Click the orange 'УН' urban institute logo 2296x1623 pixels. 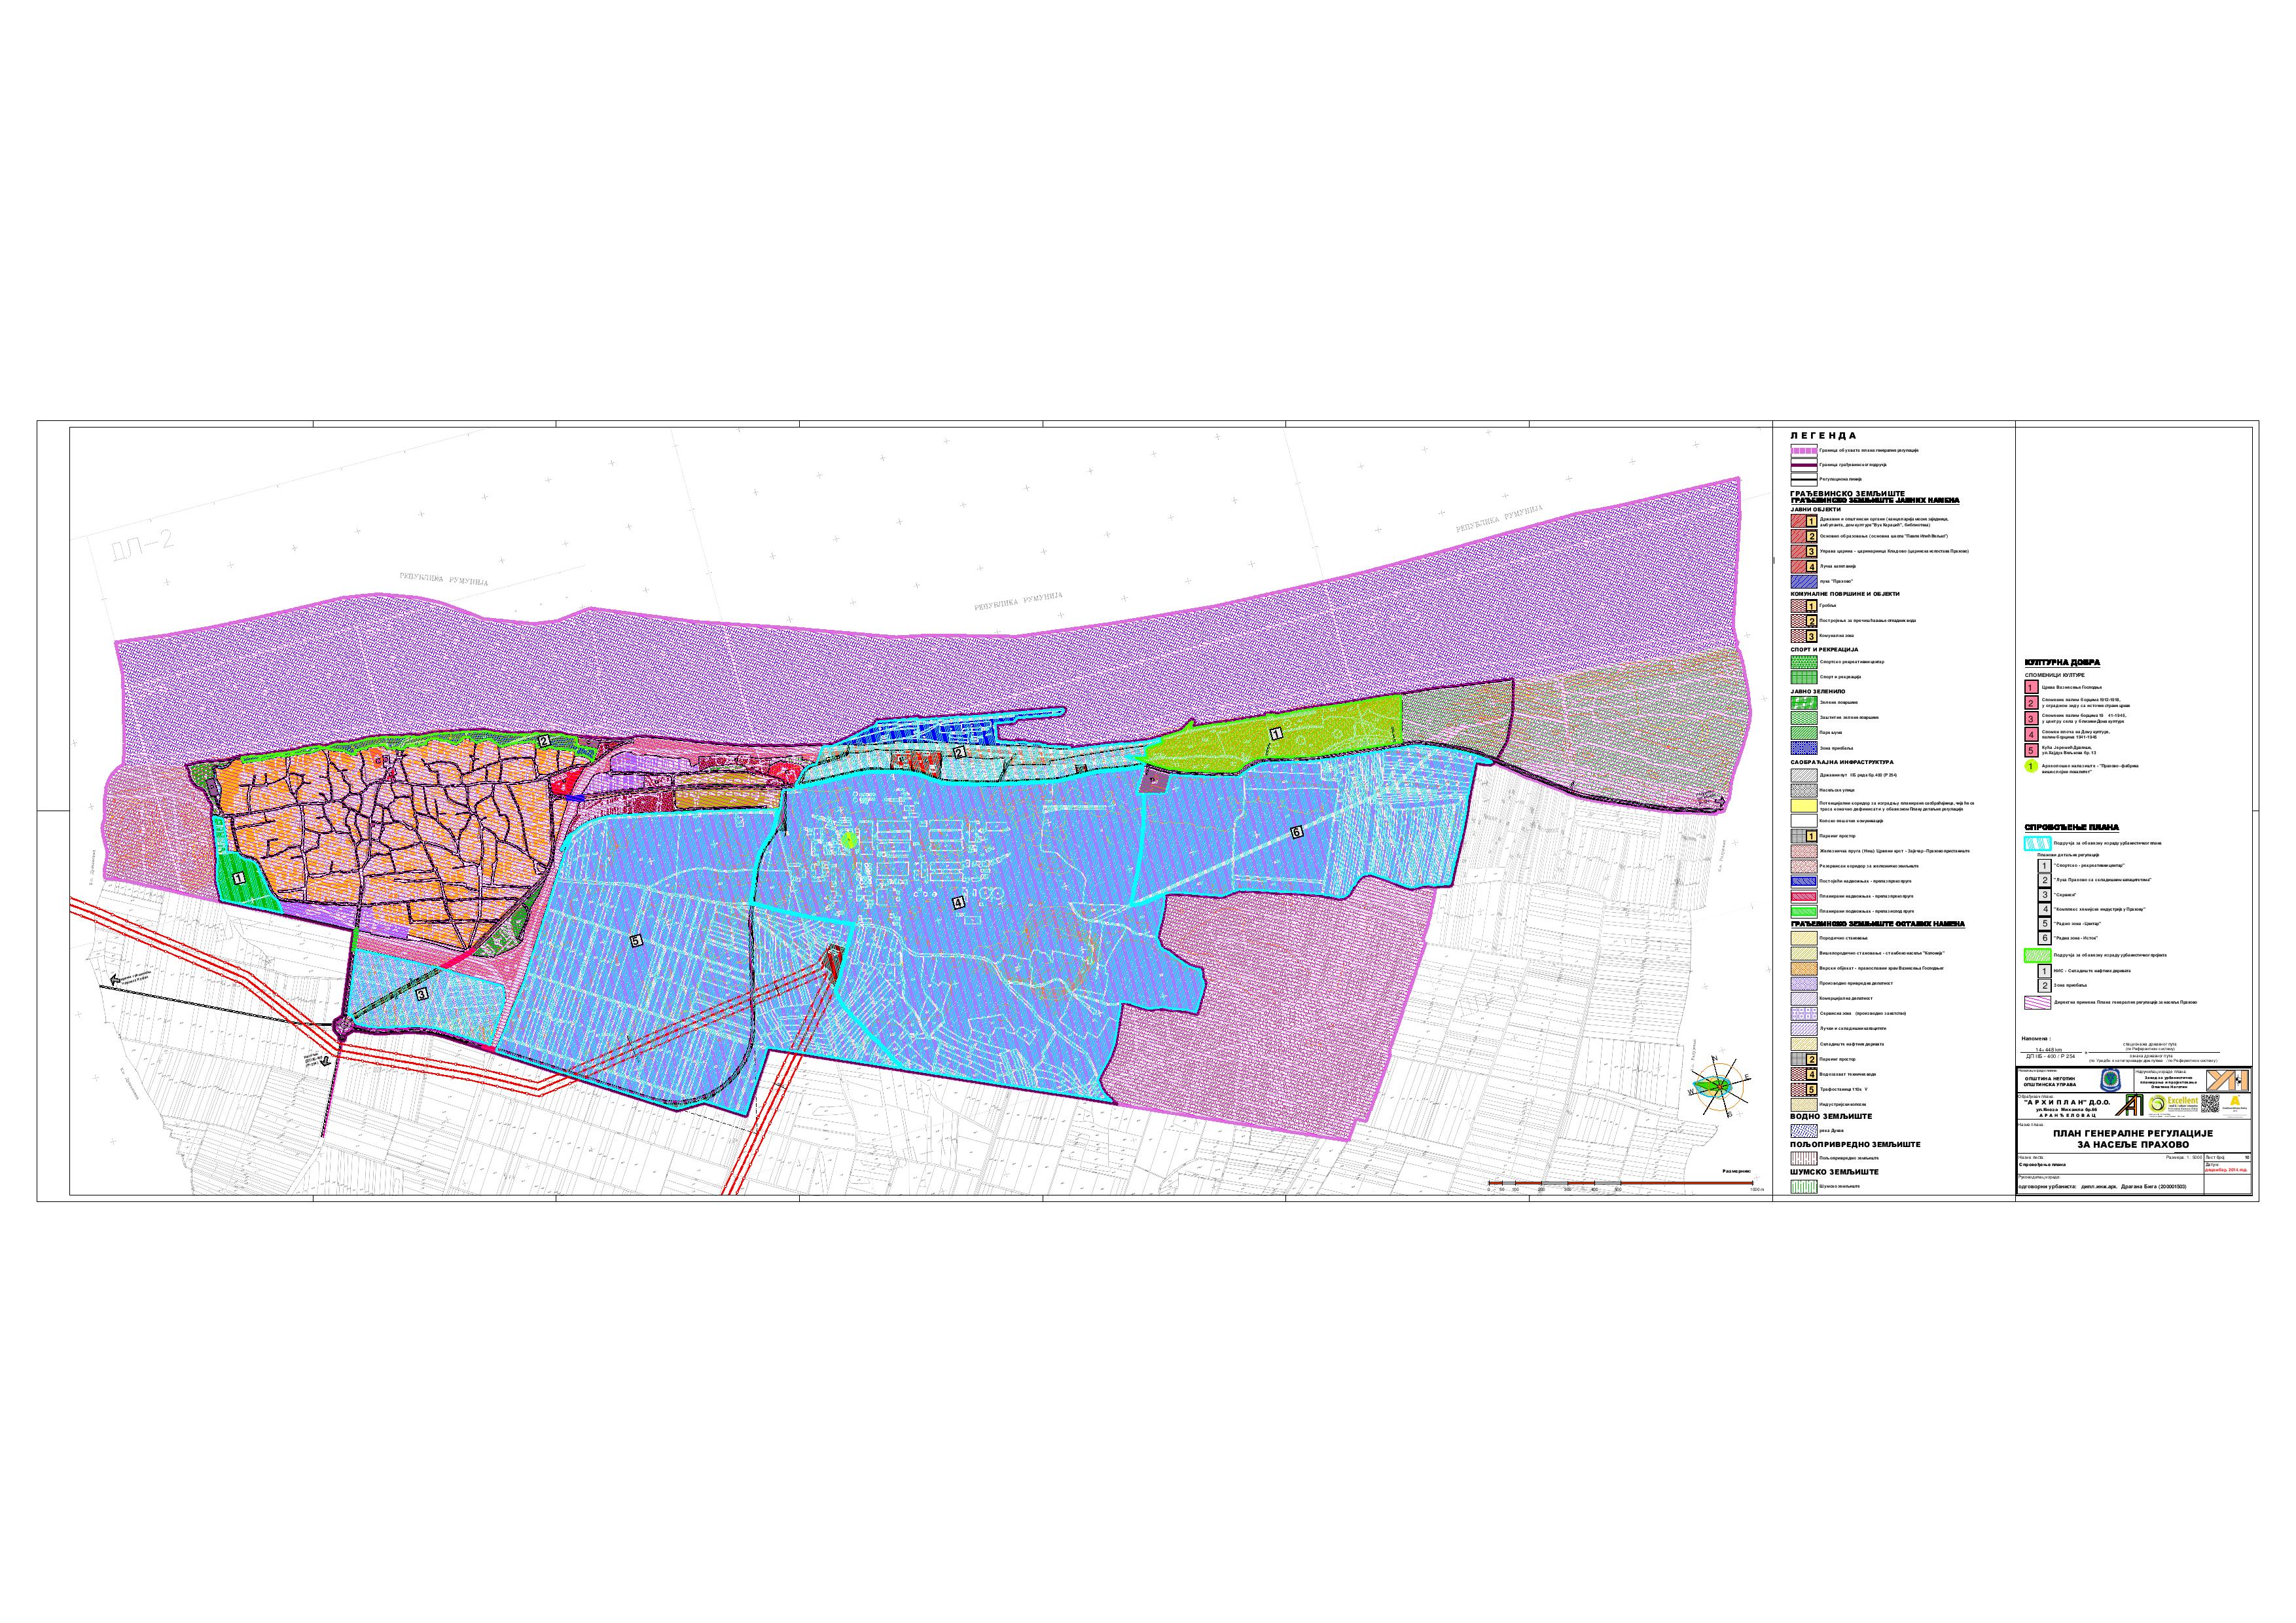[x=2228, y=1081]
